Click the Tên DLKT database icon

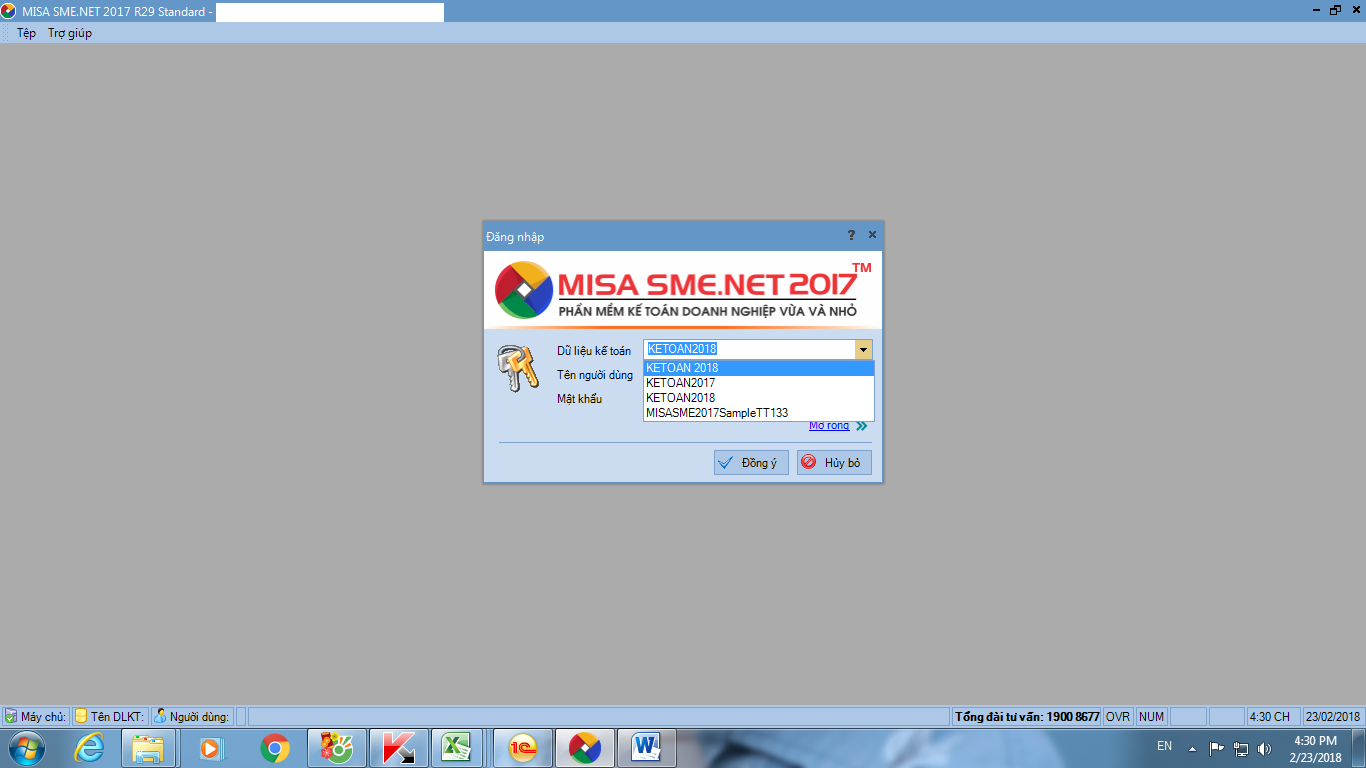click(81, 716)
